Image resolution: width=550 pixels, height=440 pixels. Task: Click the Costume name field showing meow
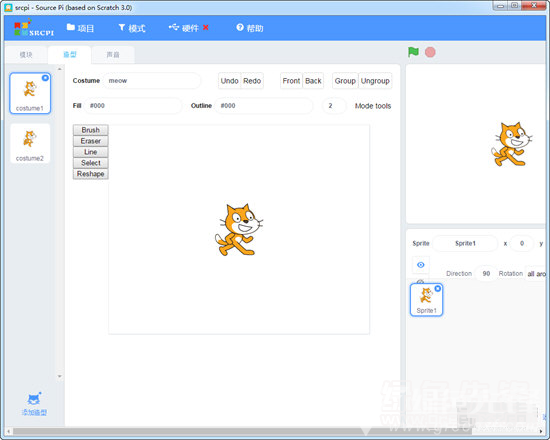(152, 81)
